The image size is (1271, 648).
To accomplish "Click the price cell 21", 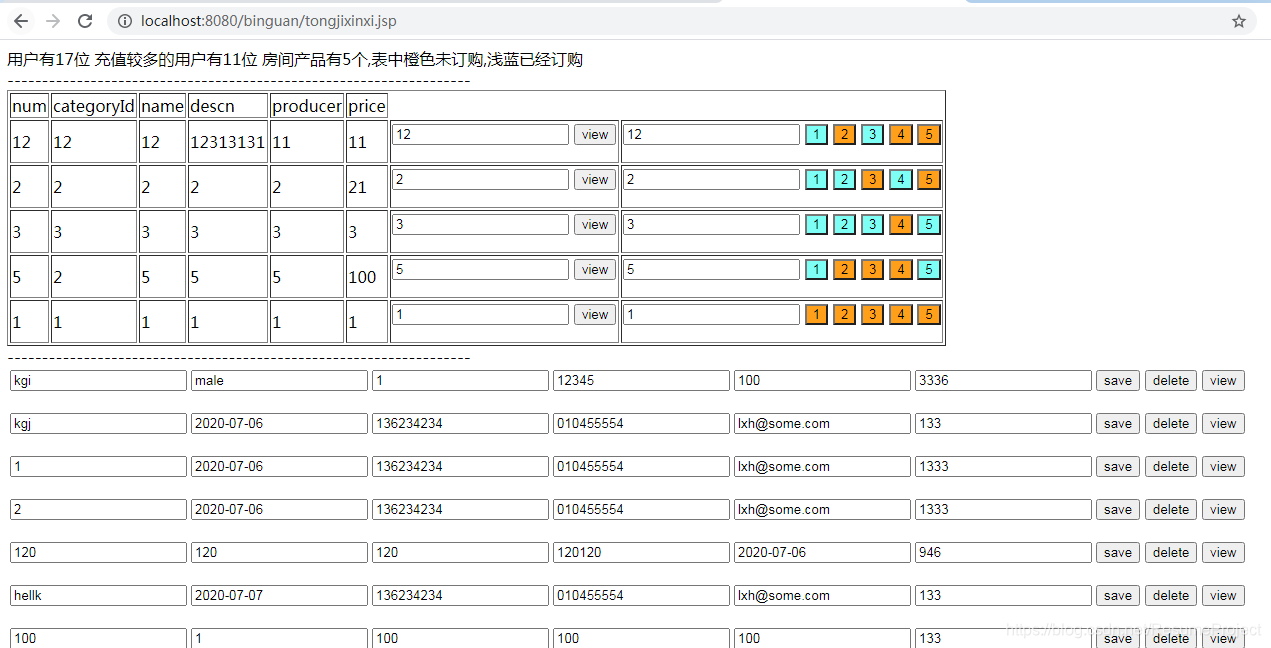I will point(367,187).
